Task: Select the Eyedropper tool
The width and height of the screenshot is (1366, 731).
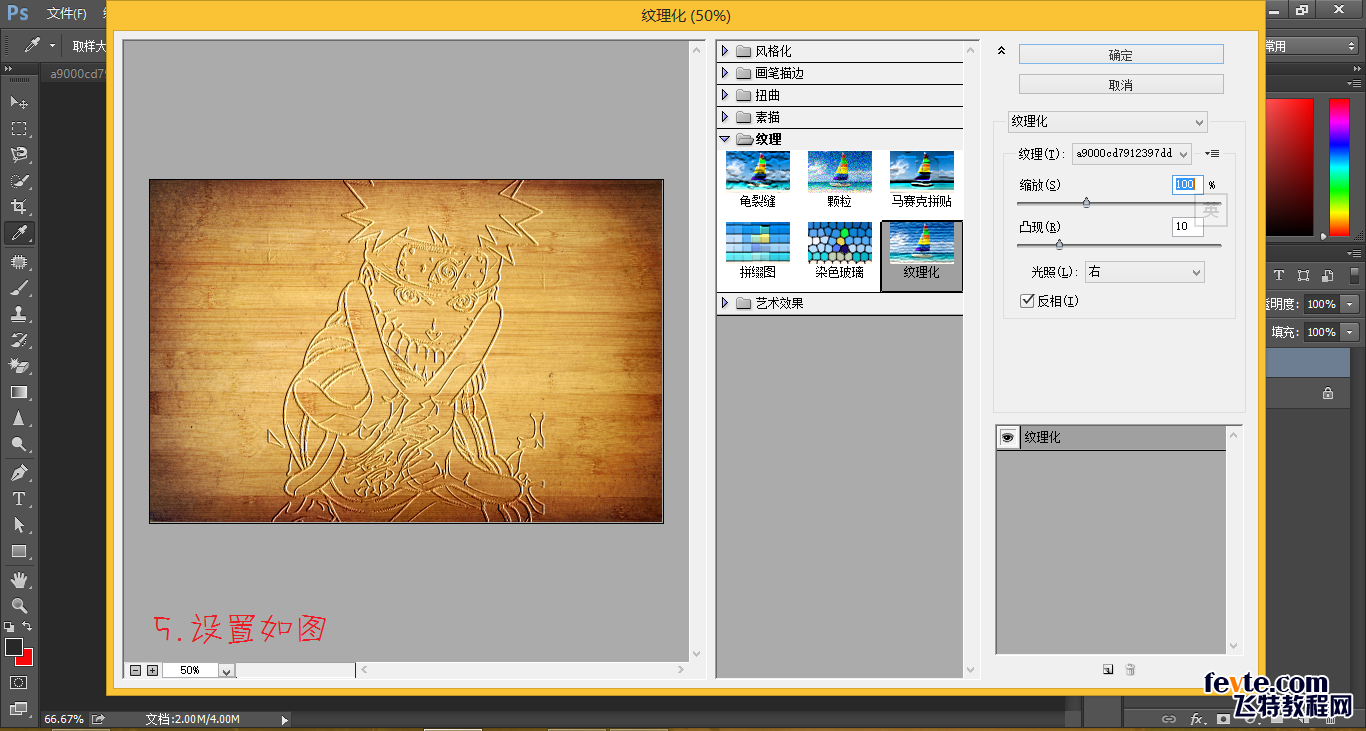Action: [x=18, y=233]
